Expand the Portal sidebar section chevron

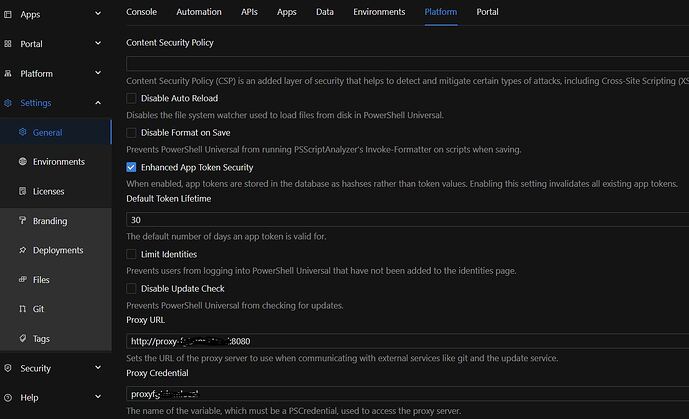tap(98, 43)
